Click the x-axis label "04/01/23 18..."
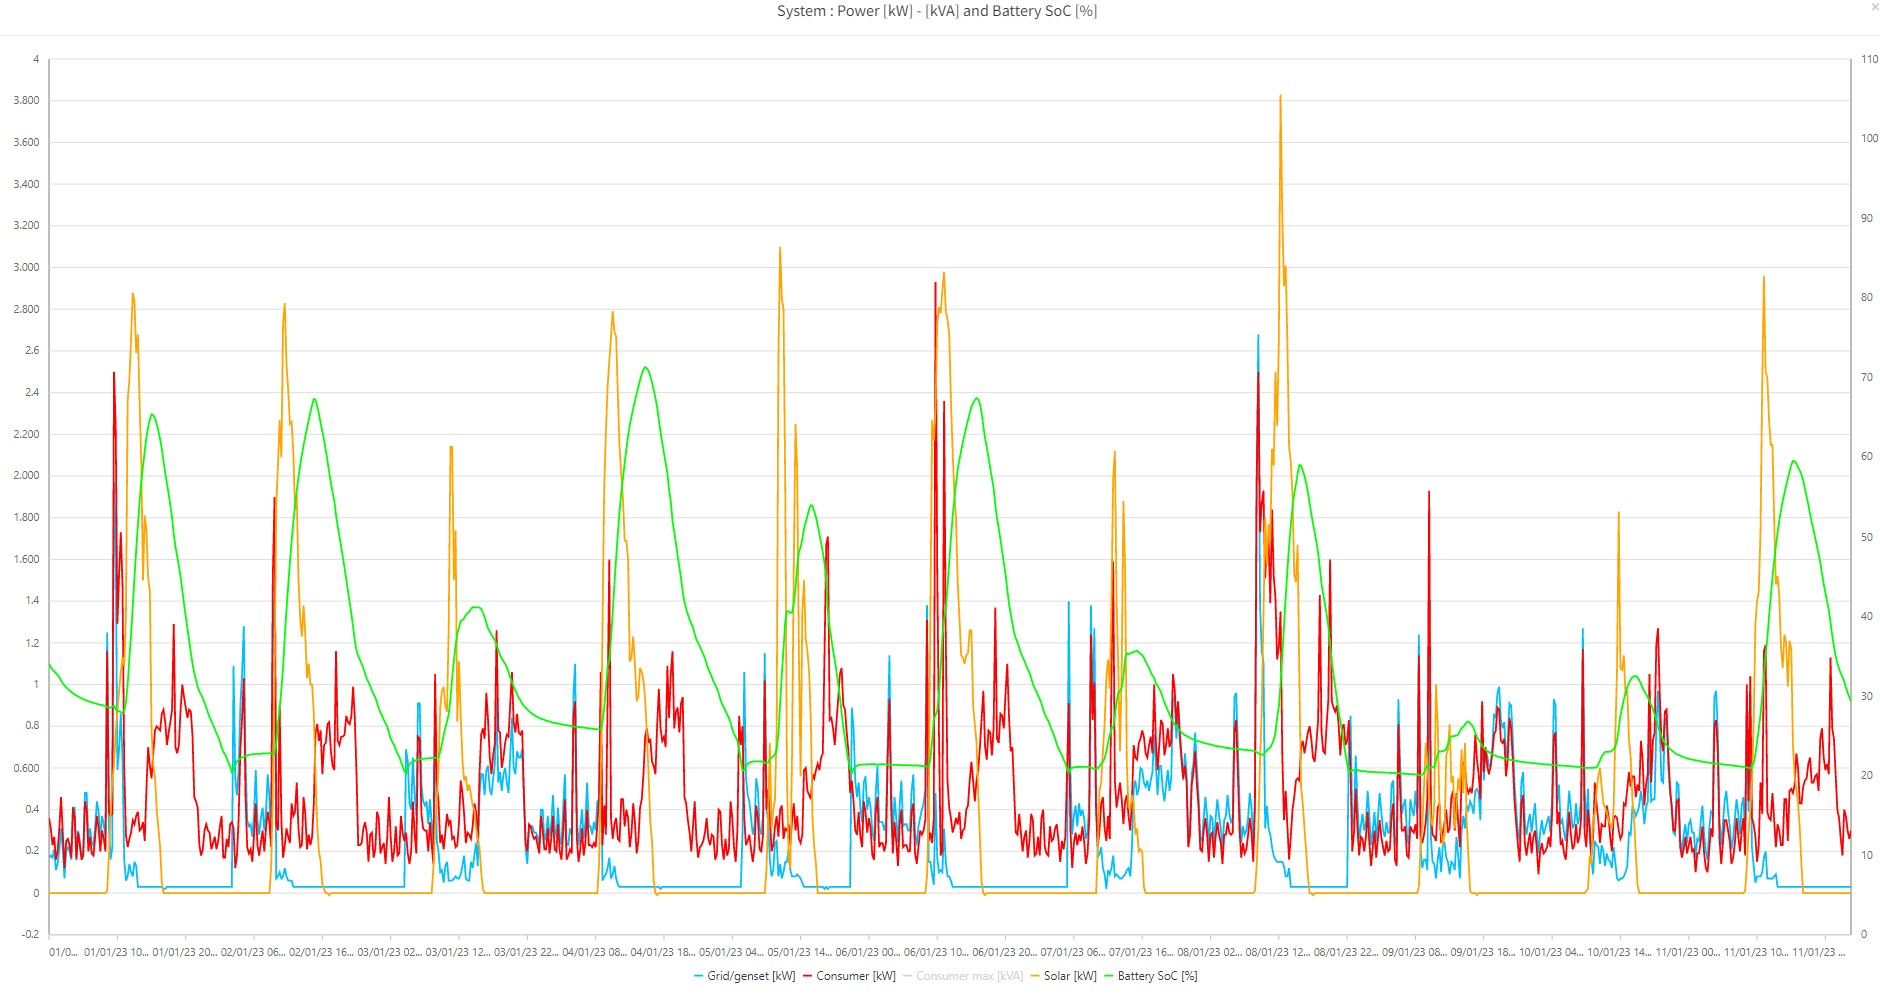 coord(663,952)
